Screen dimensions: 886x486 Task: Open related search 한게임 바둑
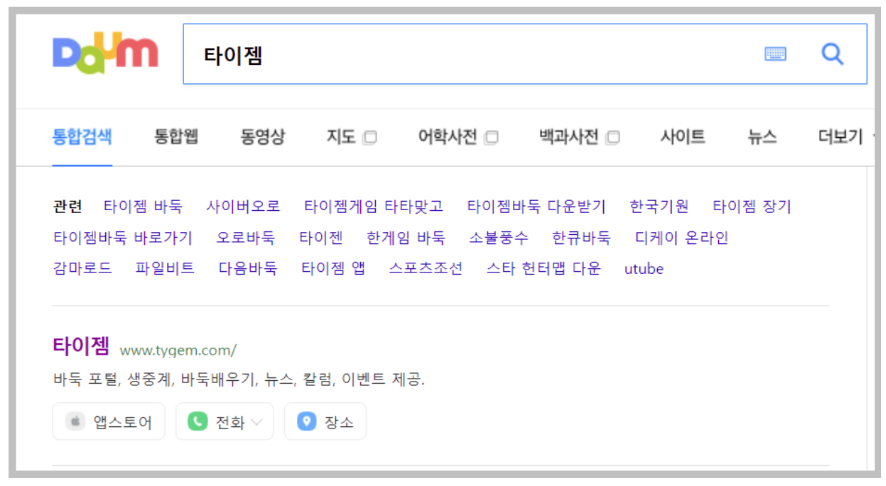point(406,237)
